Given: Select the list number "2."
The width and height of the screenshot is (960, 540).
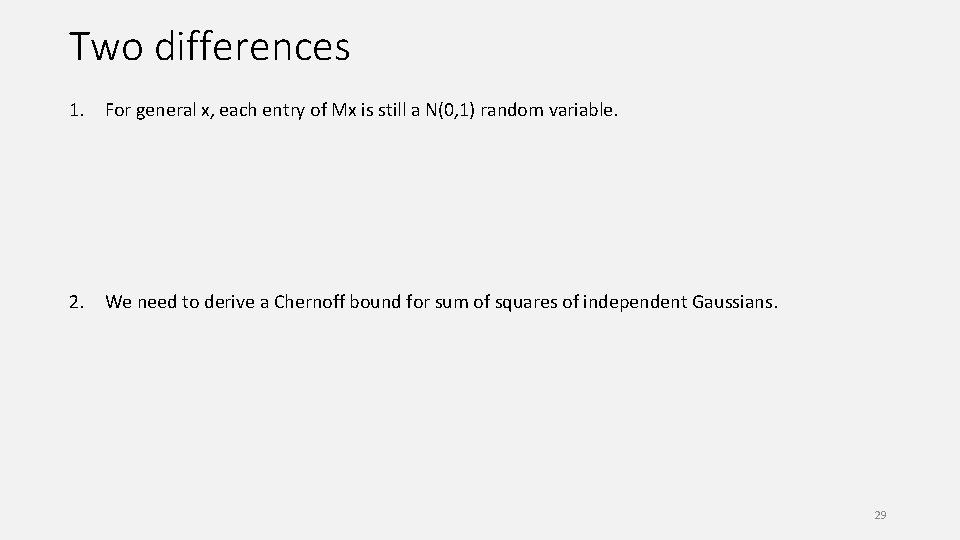Looking at the screenshot, I should [x=76, y=301].
